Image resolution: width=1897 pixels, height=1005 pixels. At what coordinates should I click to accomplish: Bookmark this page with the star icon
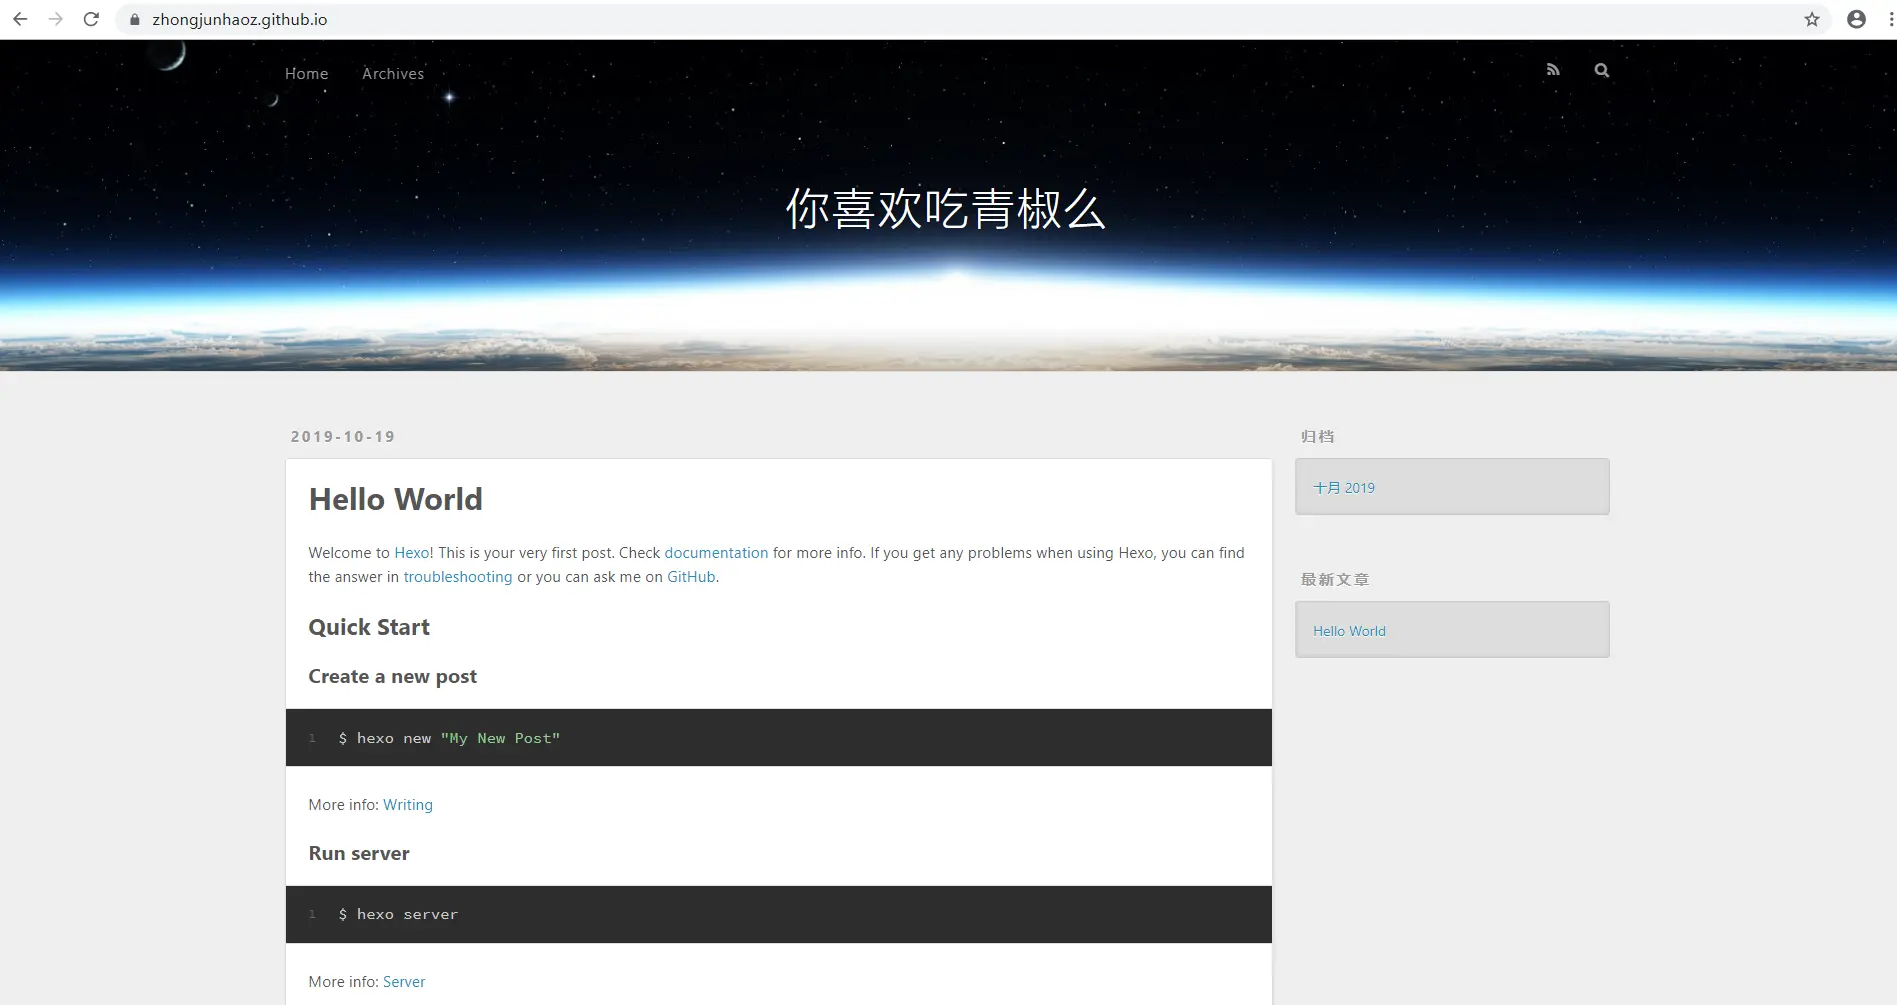click(x=1812, y=19)
